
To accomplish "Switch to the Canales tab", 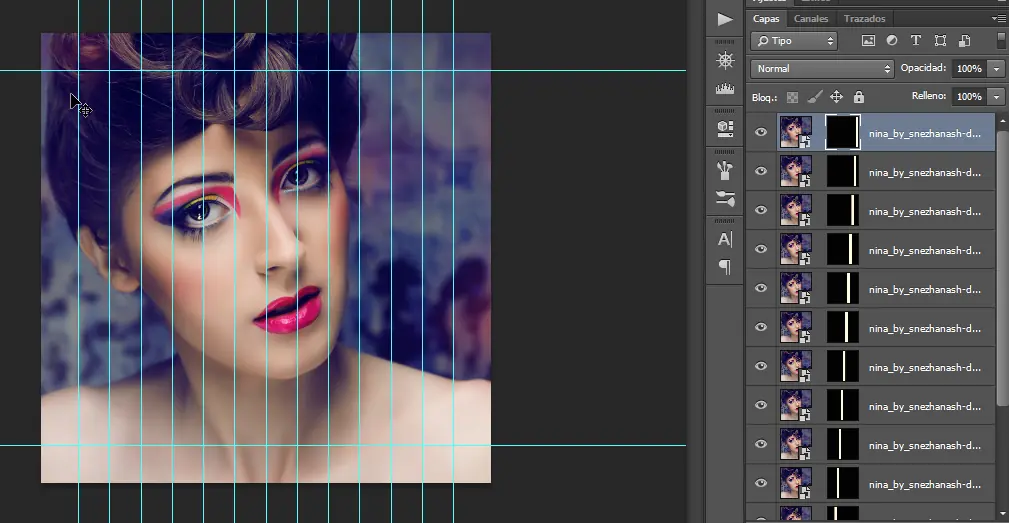I will coord(811,19).
